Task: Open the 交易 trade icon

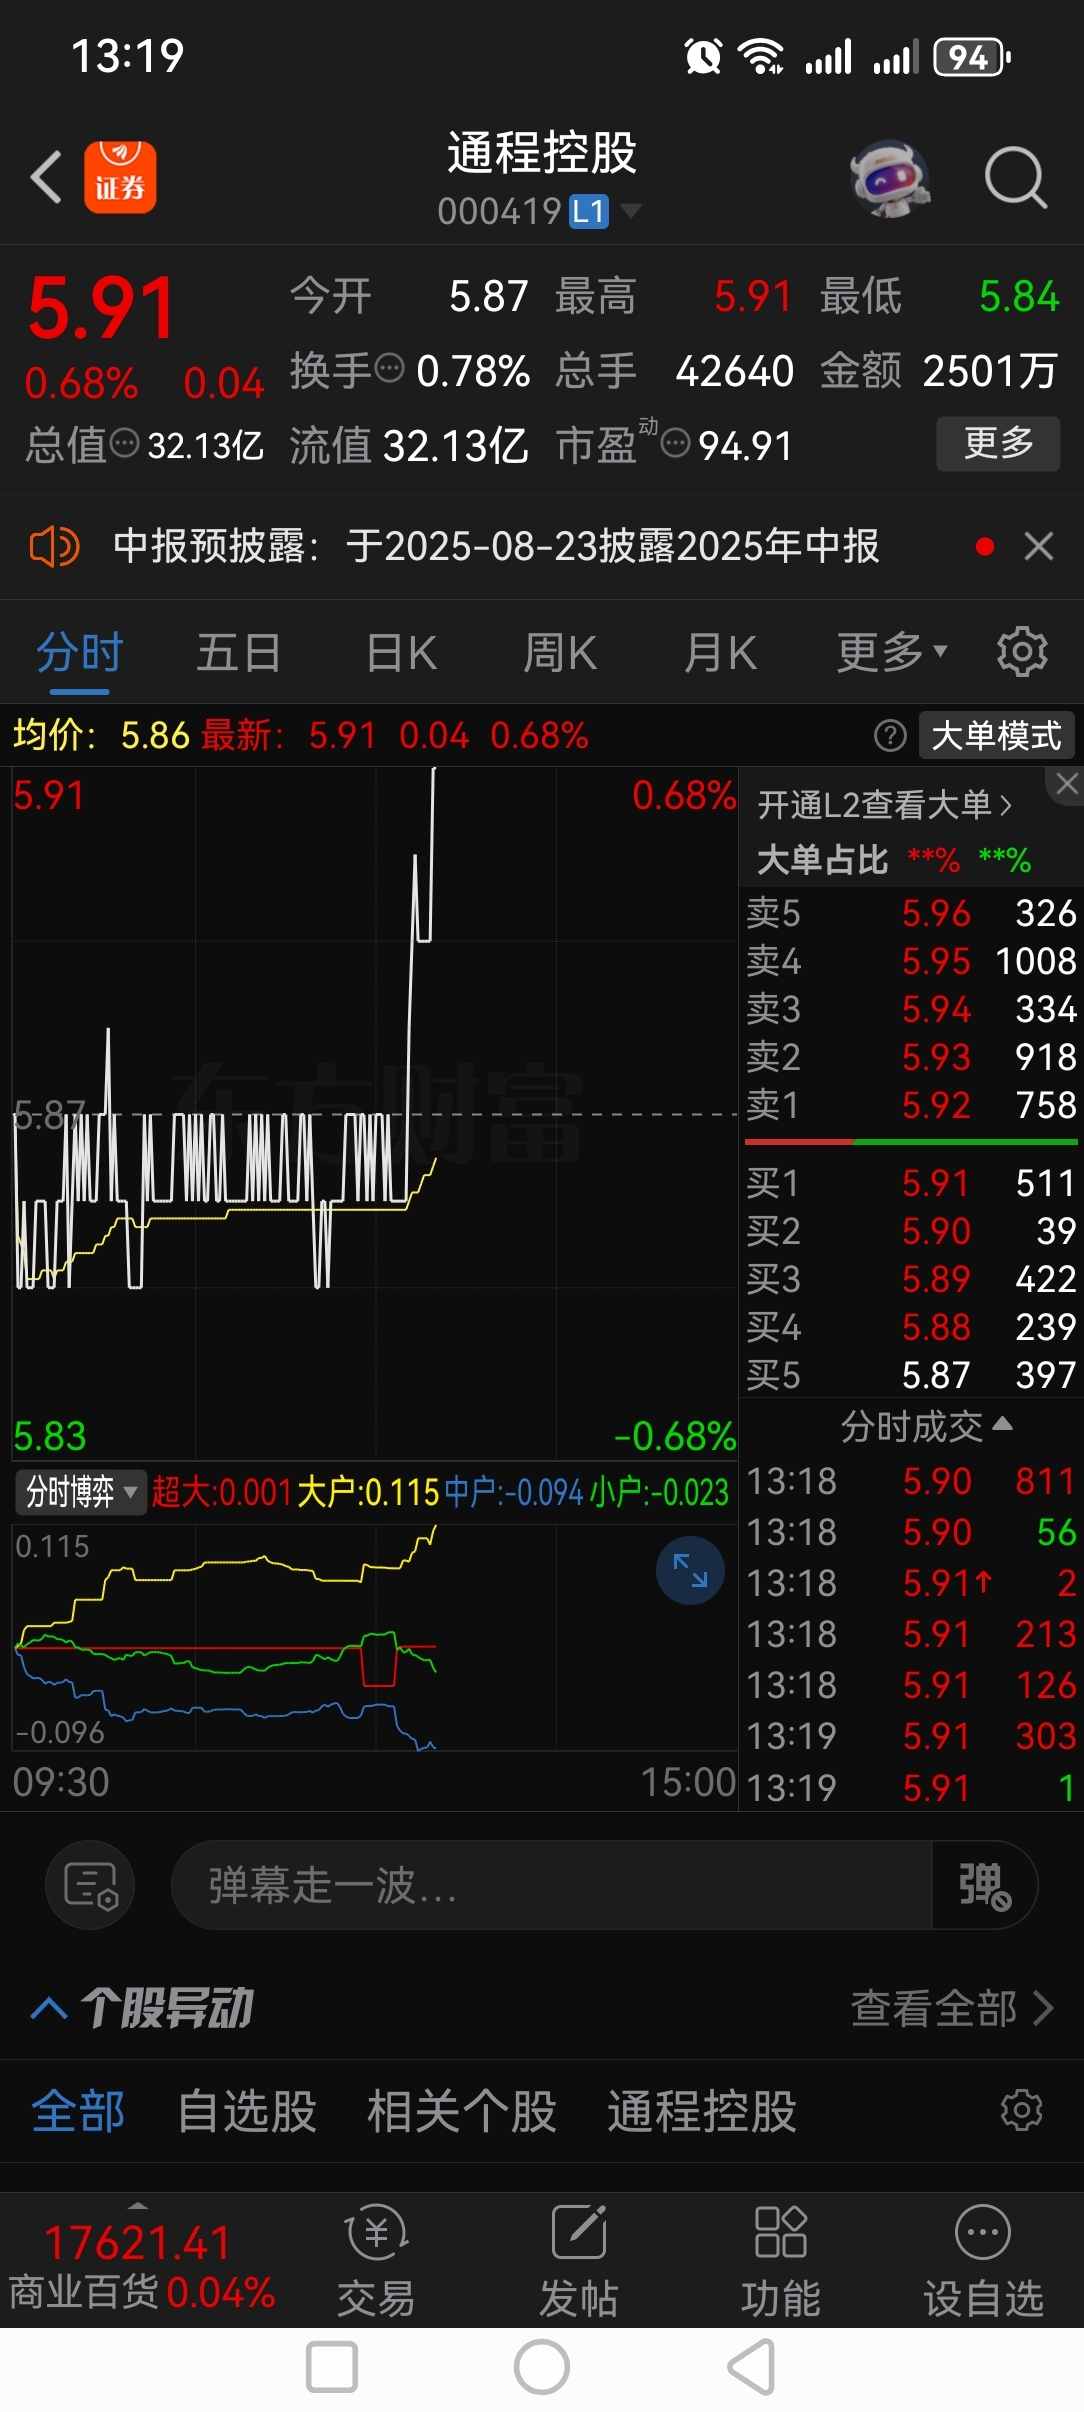Action: [x=376, y=2262]
